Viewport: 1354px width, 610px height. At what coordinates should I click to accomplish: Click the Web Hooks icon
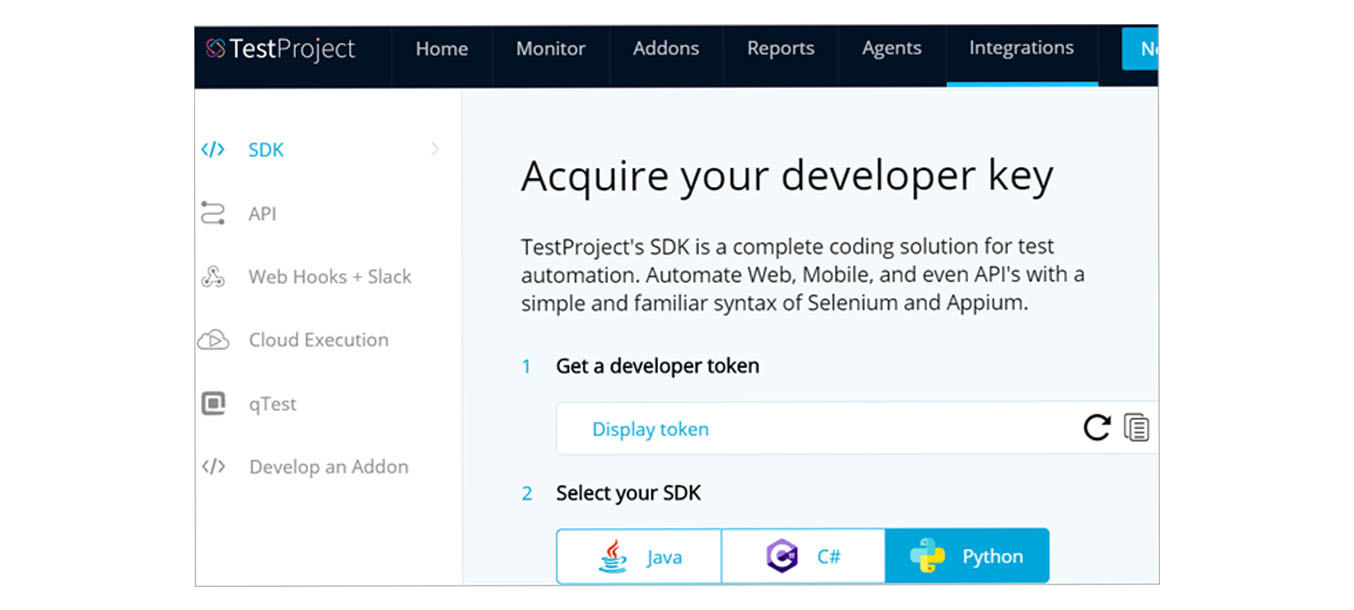[x=213, y=277]
